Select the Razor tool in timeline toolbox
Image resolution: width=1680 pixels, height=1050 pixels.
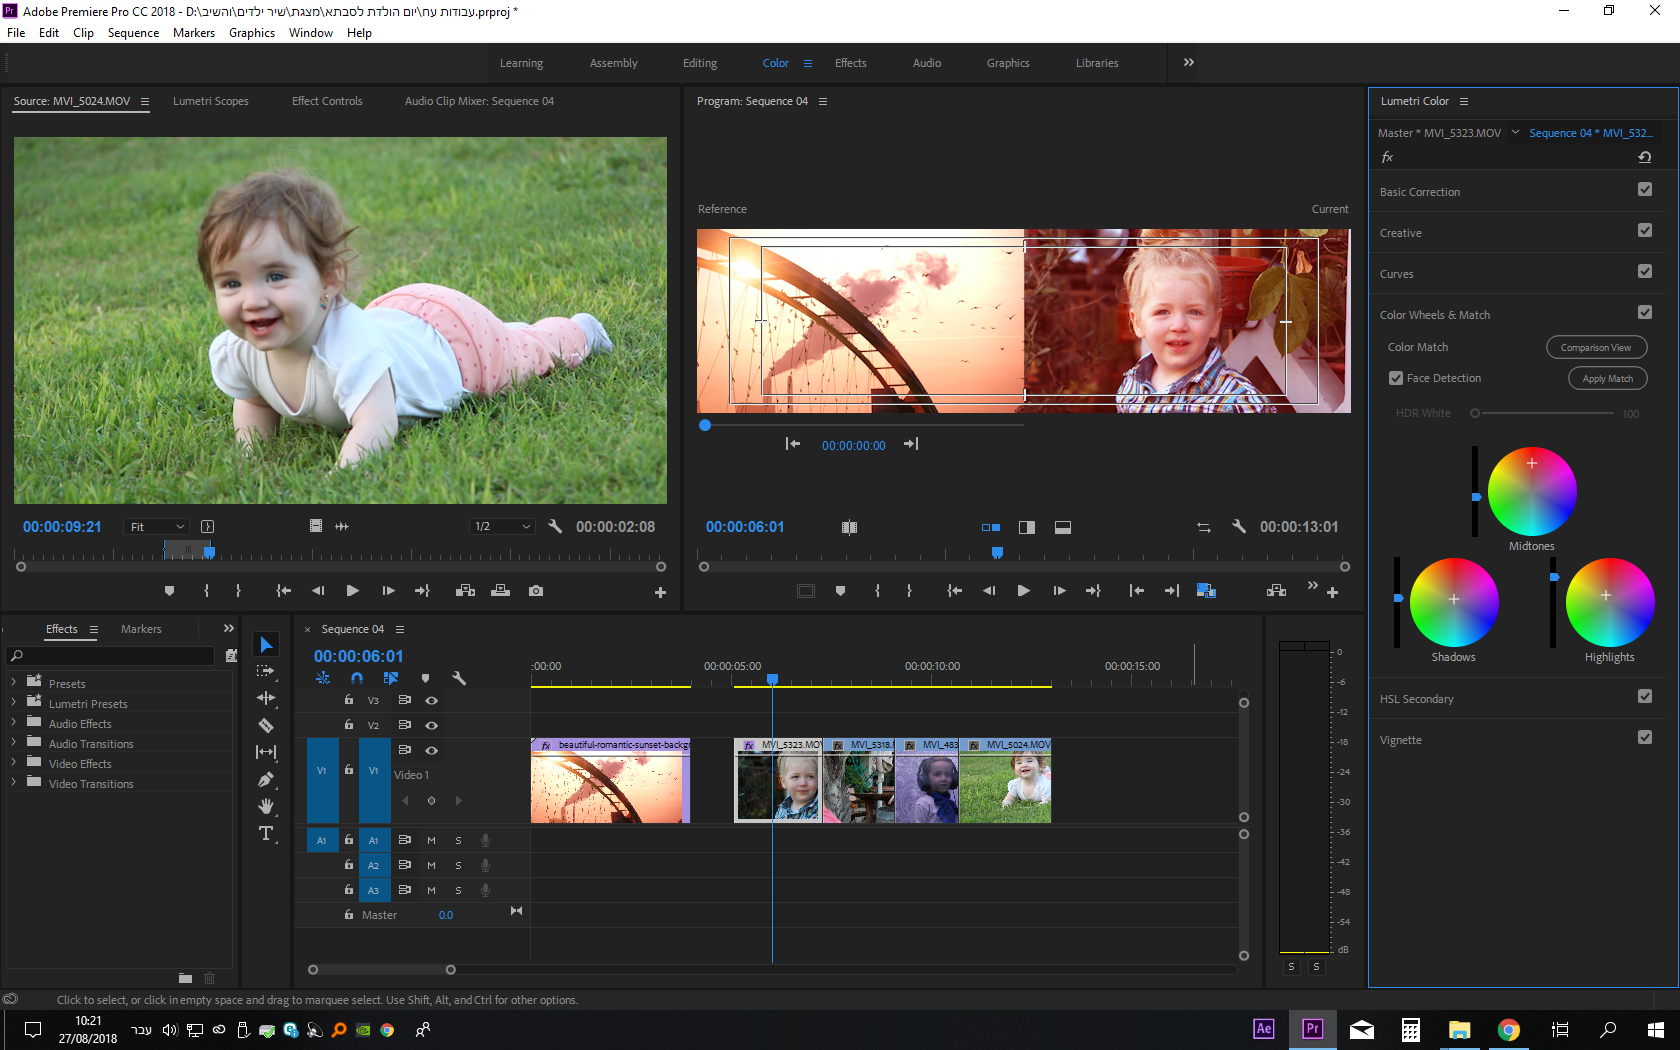[266, 725]
